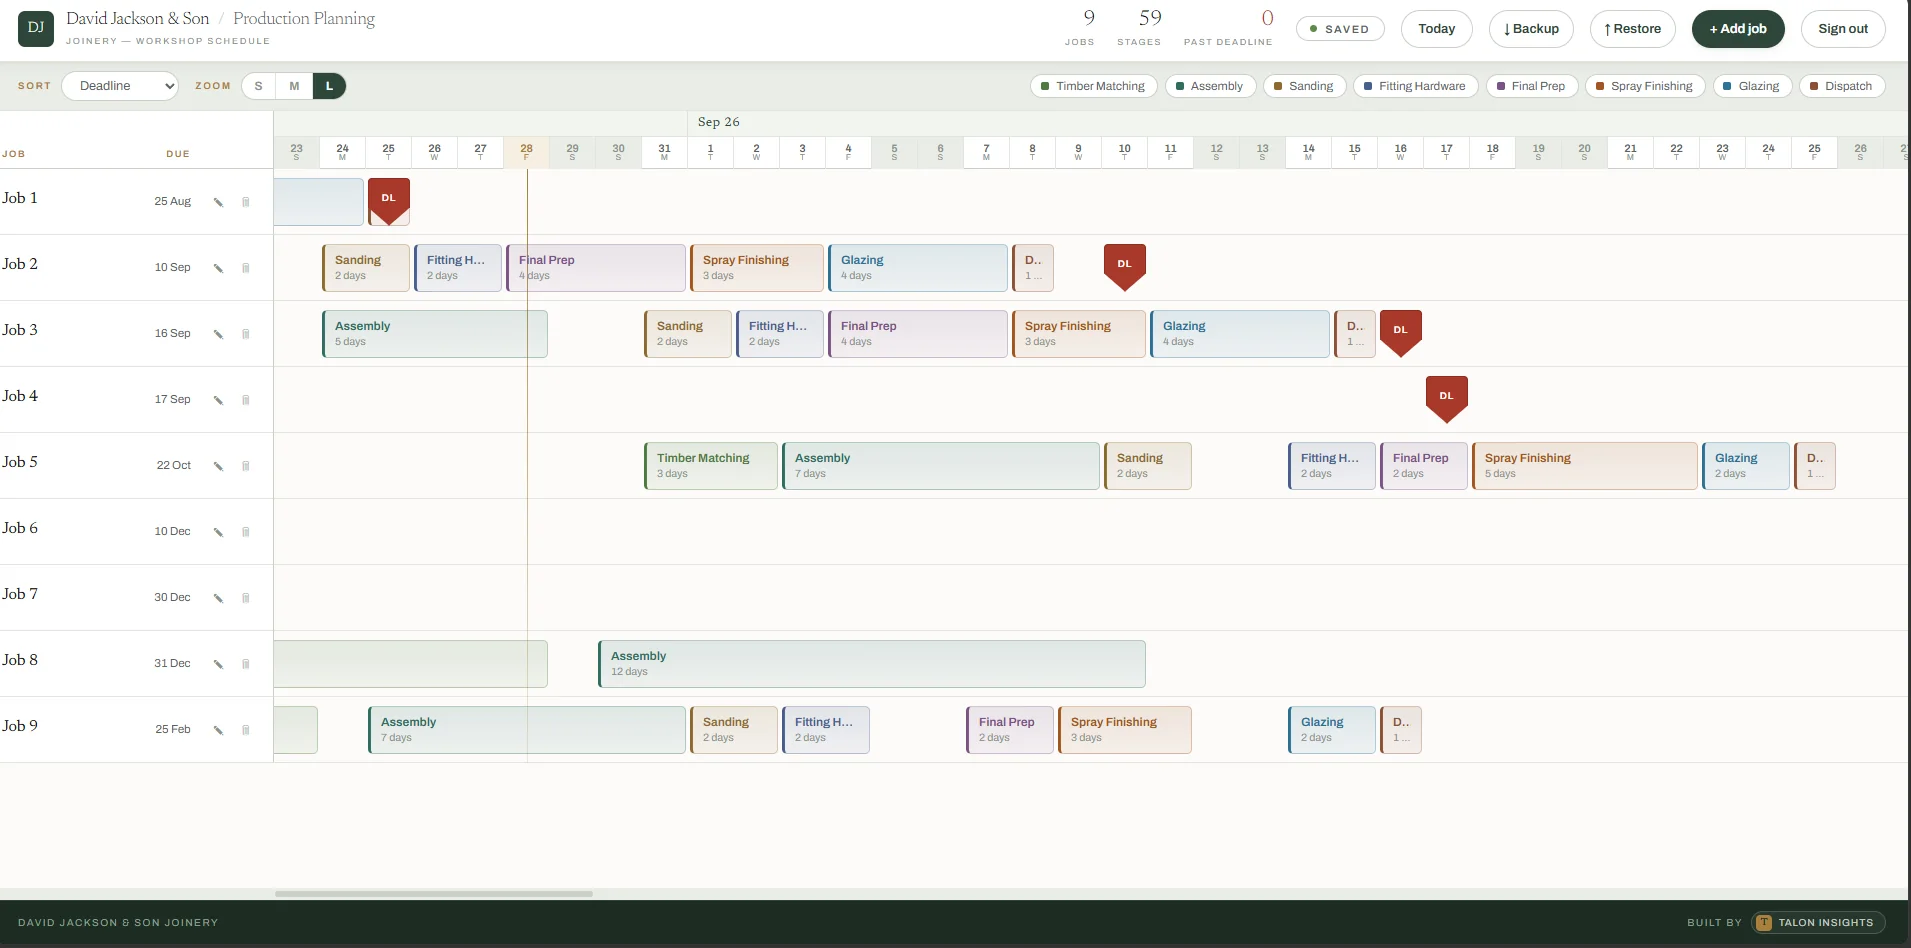The height and width of the screenshot is (948, 1911).
Task: Open the Sort by Deadline dropdown
Action: click(x=120, y=86)
